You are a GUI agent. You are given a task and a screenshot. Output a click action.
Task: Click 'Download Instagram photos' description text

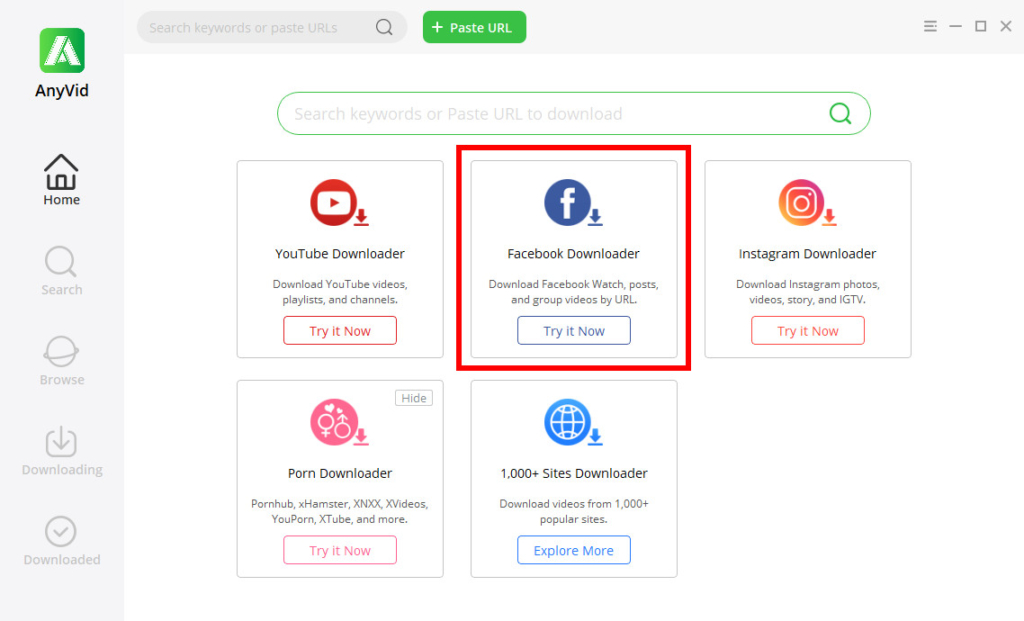(807, 292)
